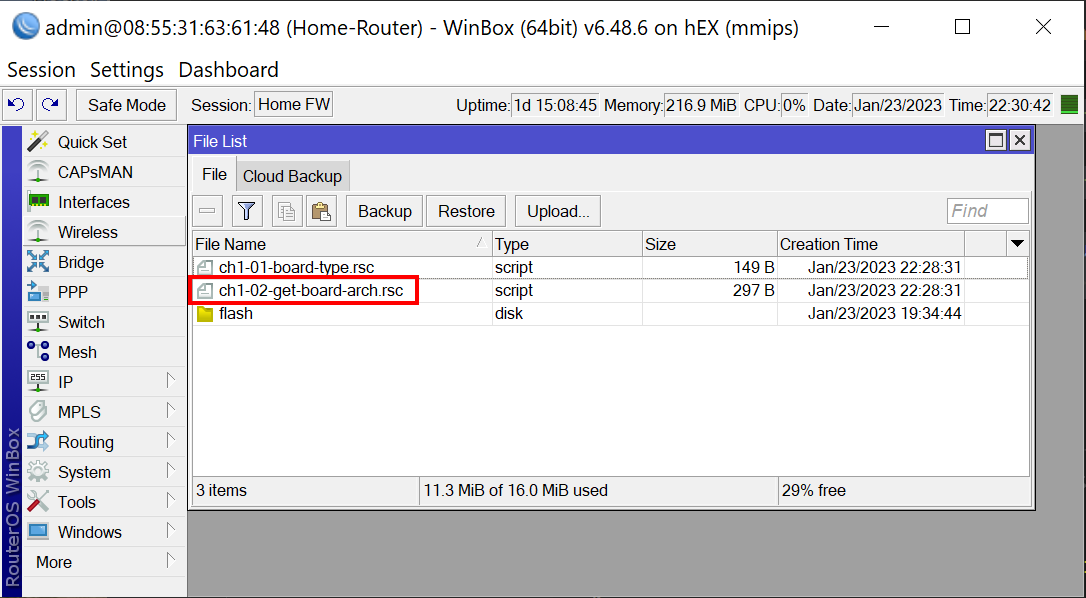Click the Backup button
This screenshot has height=598, width=1086.
pyautogui.click(x=384, y=211)
